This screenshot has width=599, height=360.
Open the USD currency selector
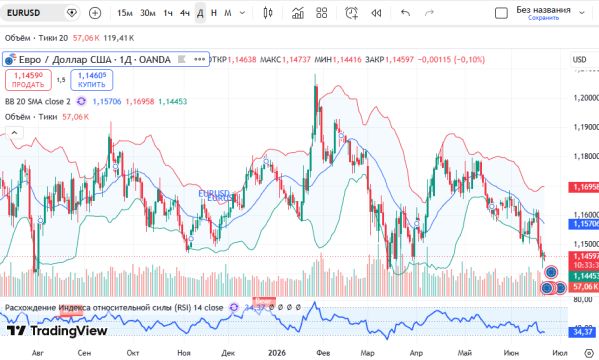pyautogui.click(x=580, y=60)
